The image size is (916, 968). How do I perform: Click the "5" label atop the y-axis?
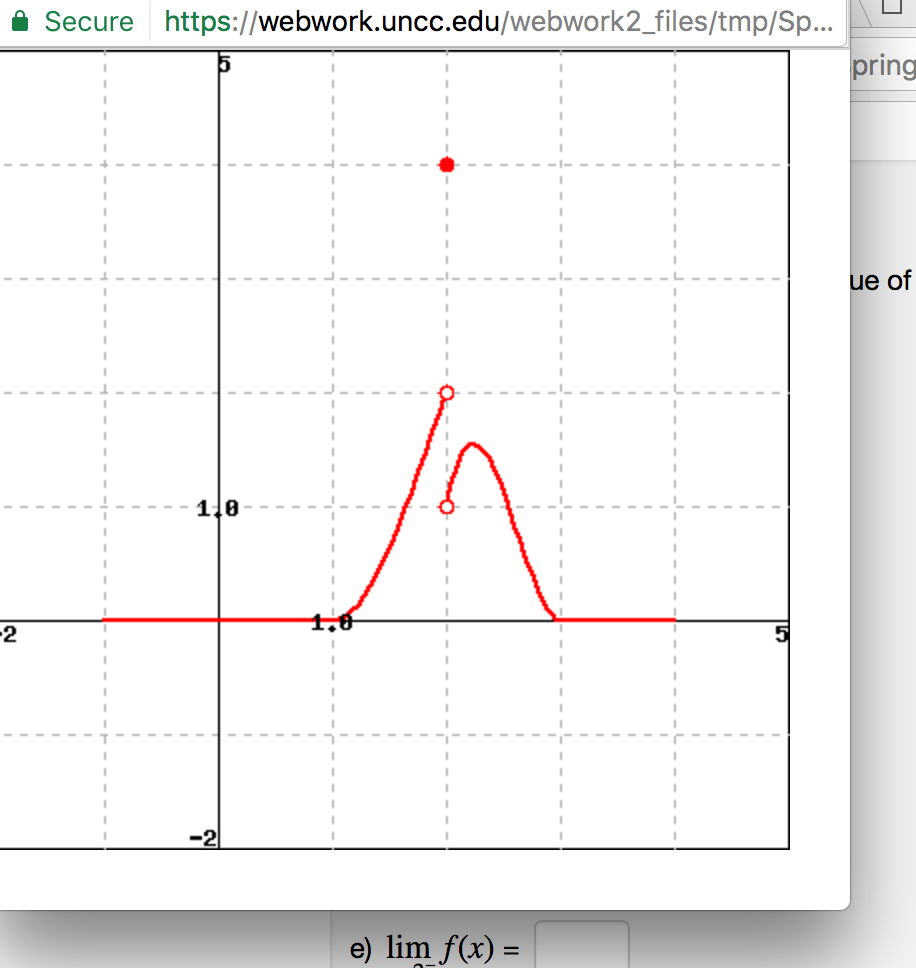[x=224, y=65]
